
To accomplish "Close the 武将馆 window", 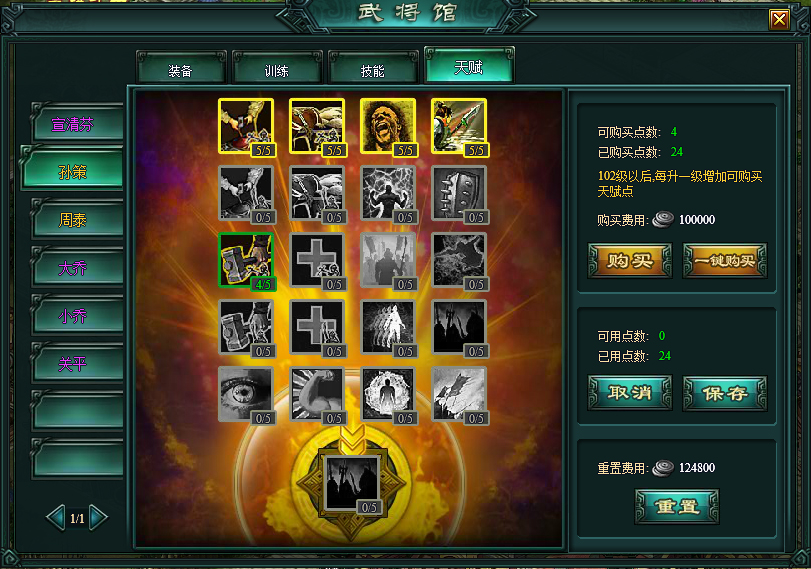I will 779,20.
